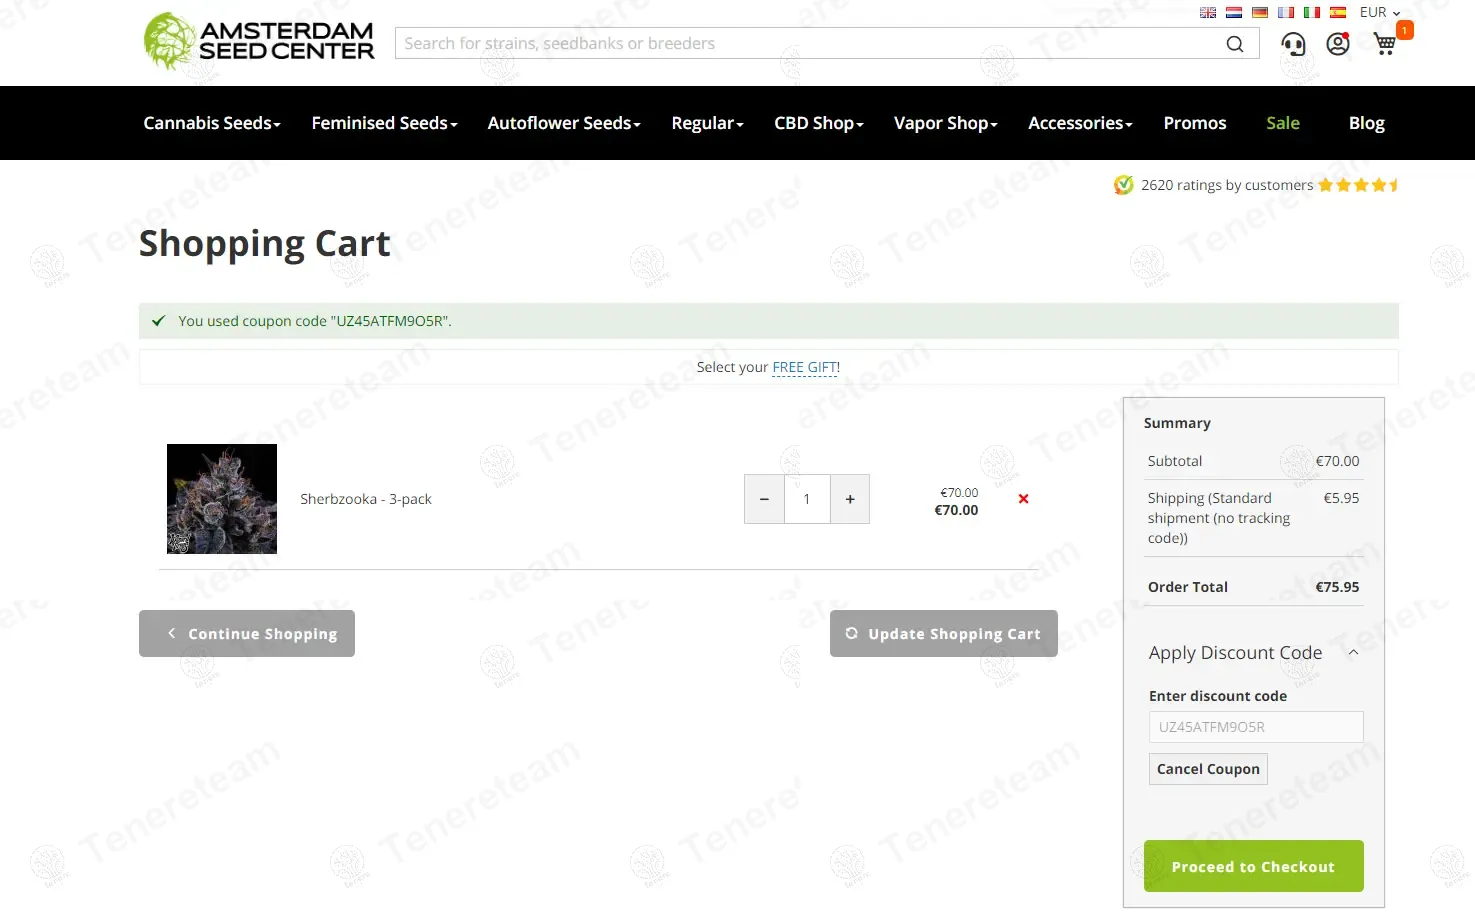Click the Shopping Cart heading
The image size is (1475, 912).
(265, 243)
